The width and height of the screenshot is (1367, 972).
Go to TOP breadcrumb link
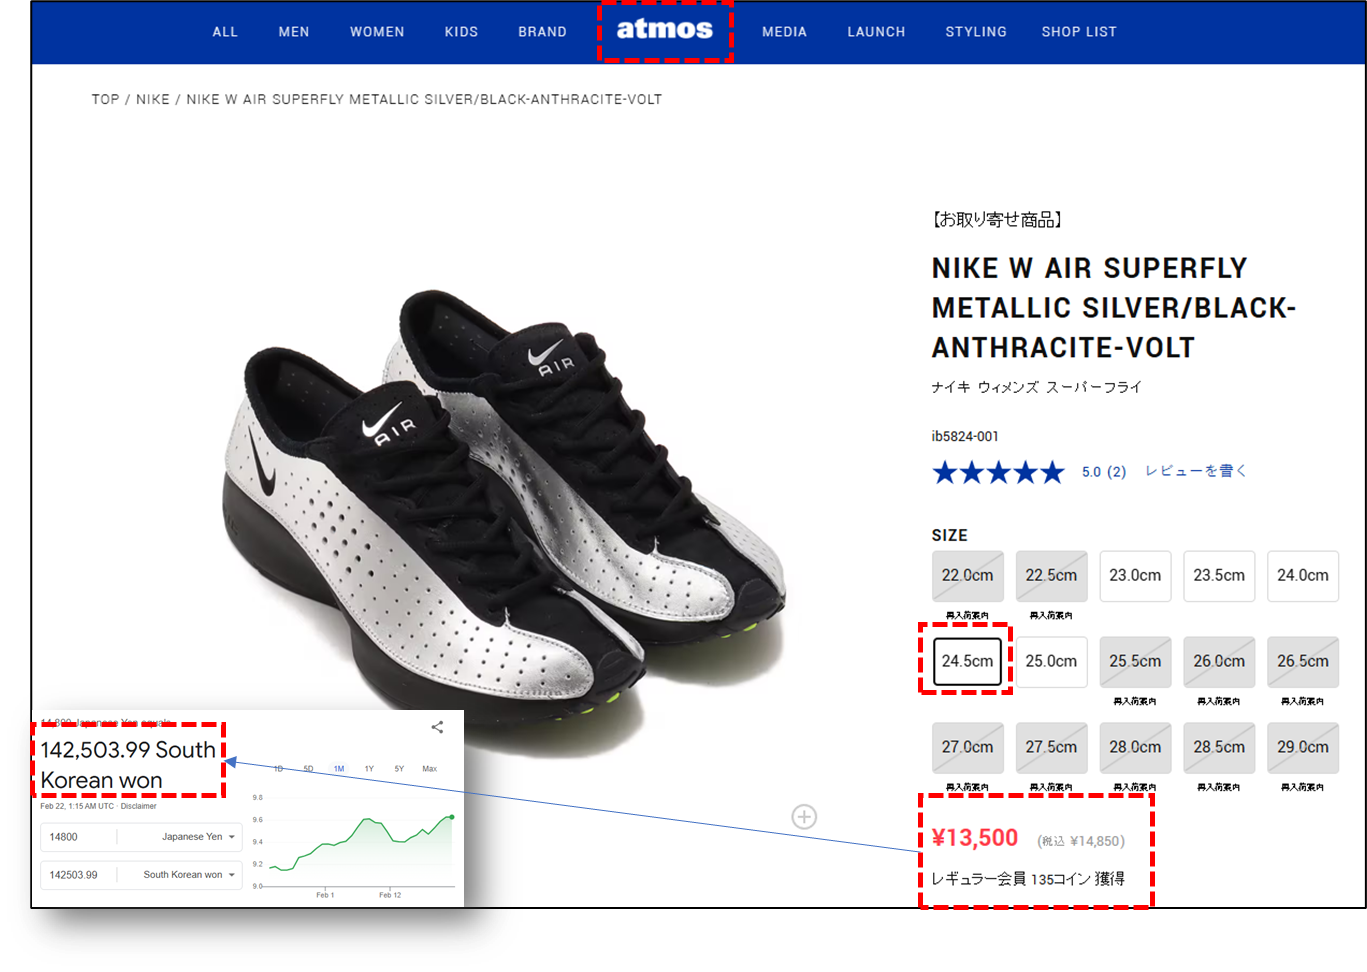(x=105, y=99)
